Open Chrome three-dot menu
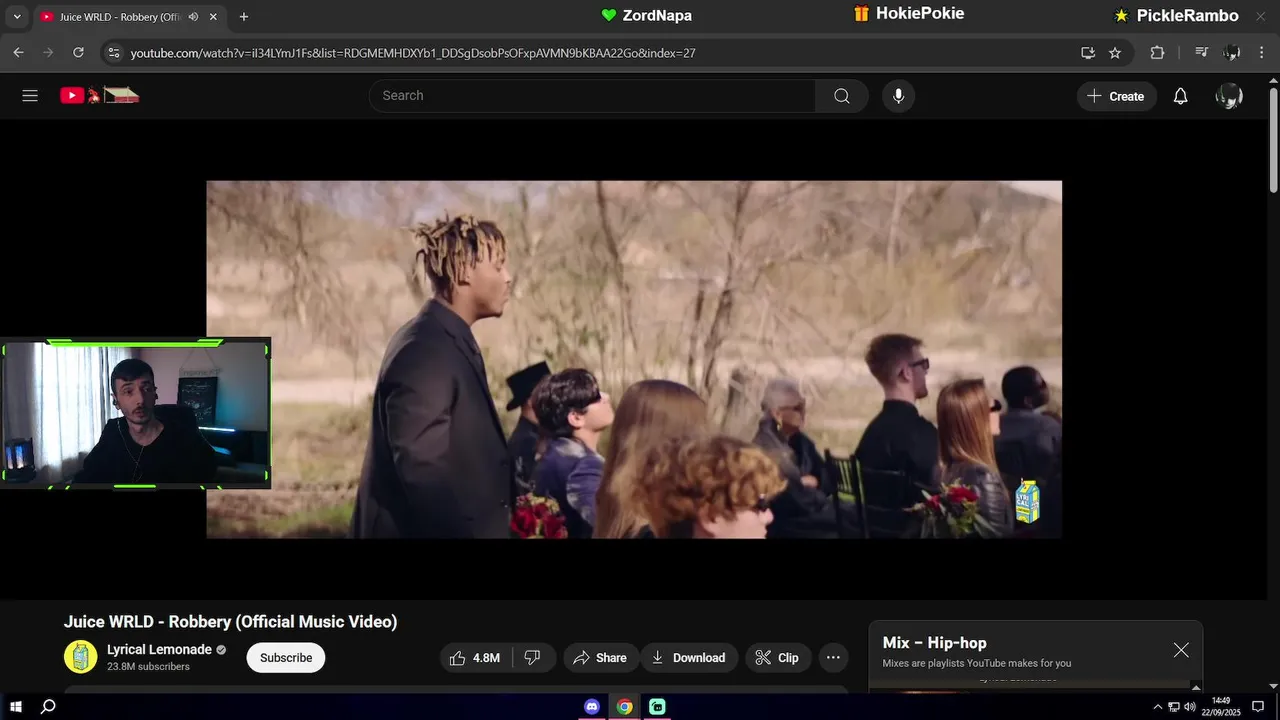This screenshot has width=1280, height=720. point(1262,53)
